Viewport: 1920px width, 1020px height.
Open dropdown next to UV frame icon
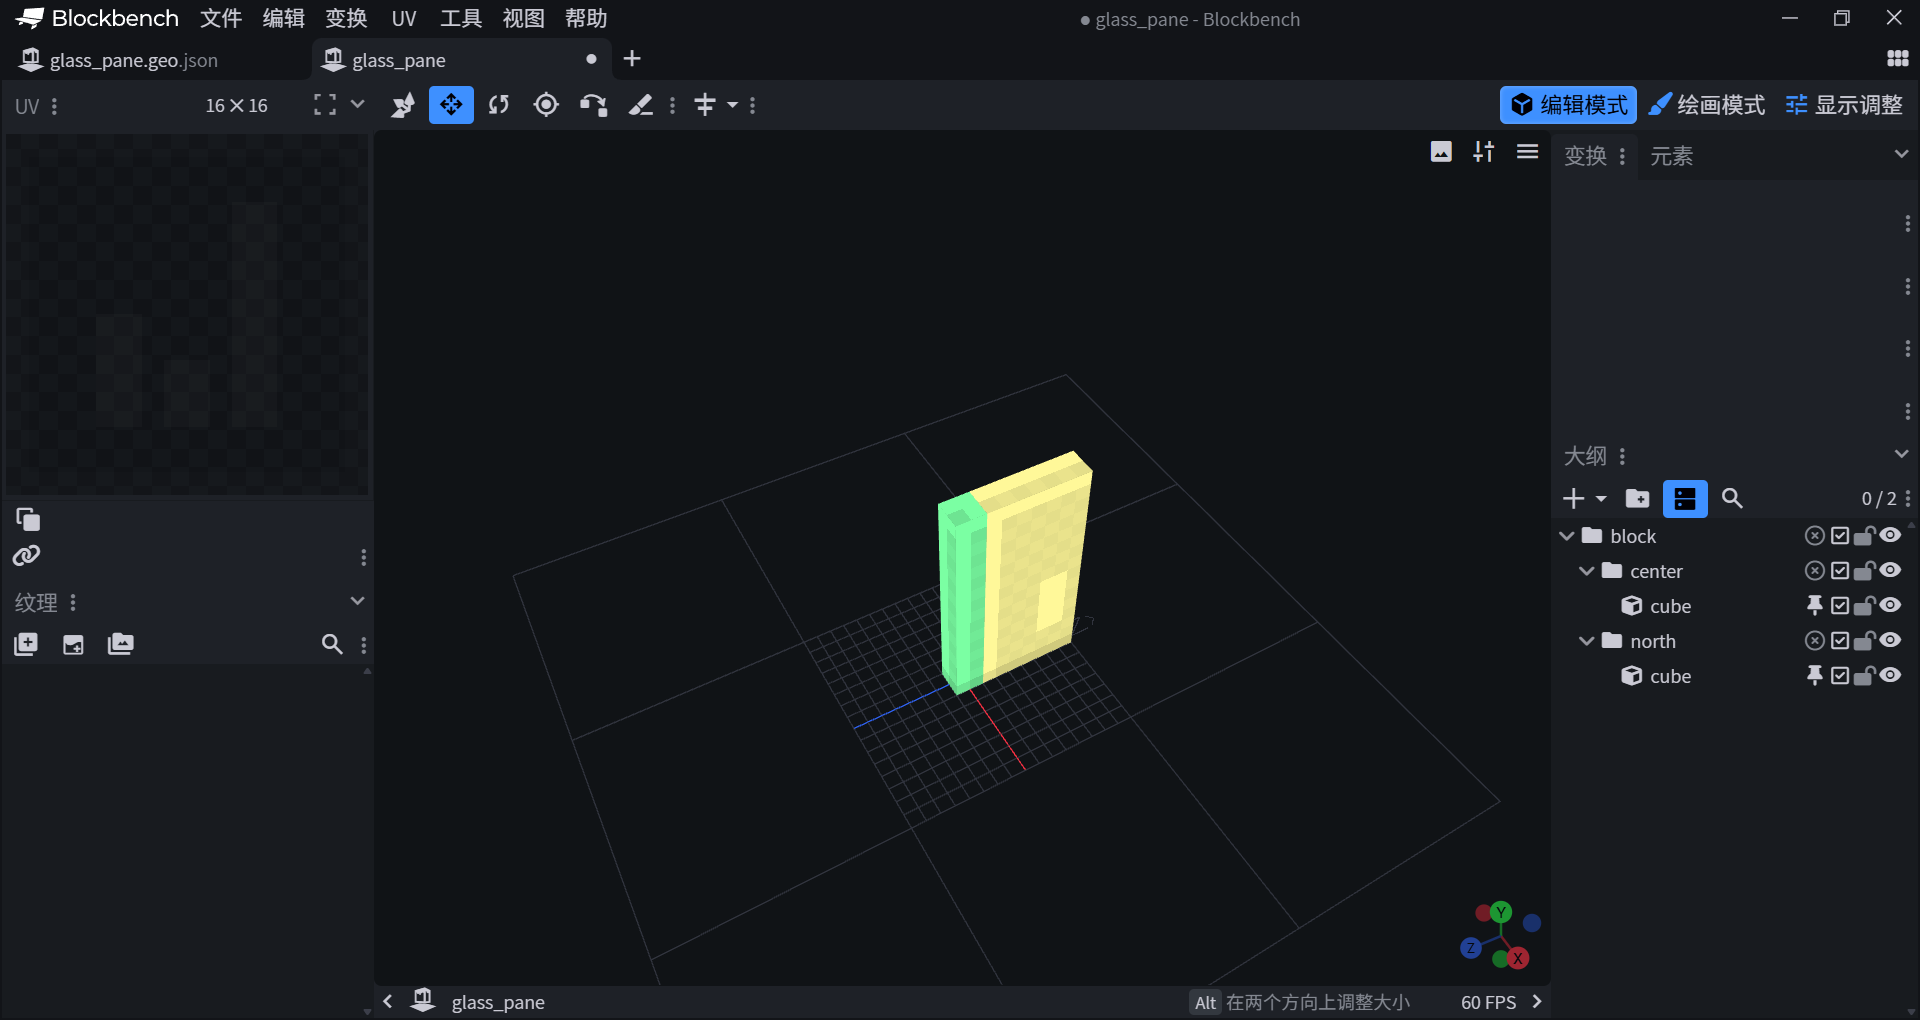357,104
